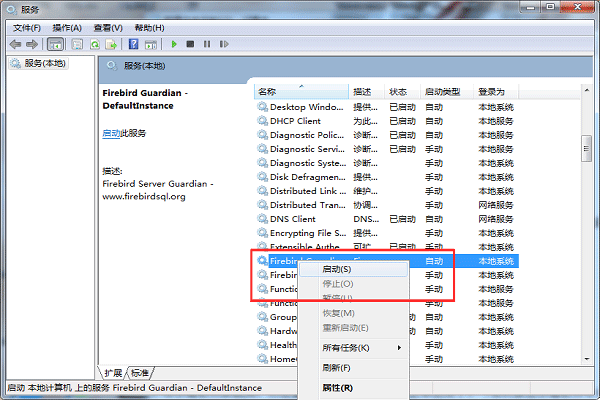600x400 pixels.
Task: Click the Stop Service square toolbar icon
Action: 190,45
